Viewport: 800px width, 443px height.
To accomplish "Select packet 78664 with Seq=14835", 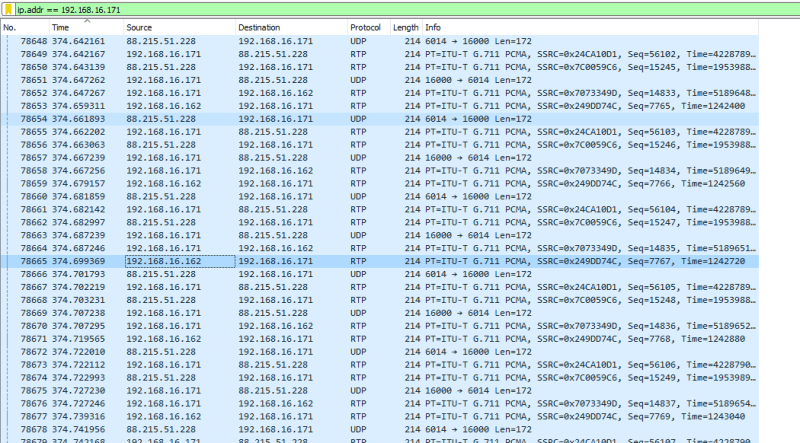I will [380, 248].
